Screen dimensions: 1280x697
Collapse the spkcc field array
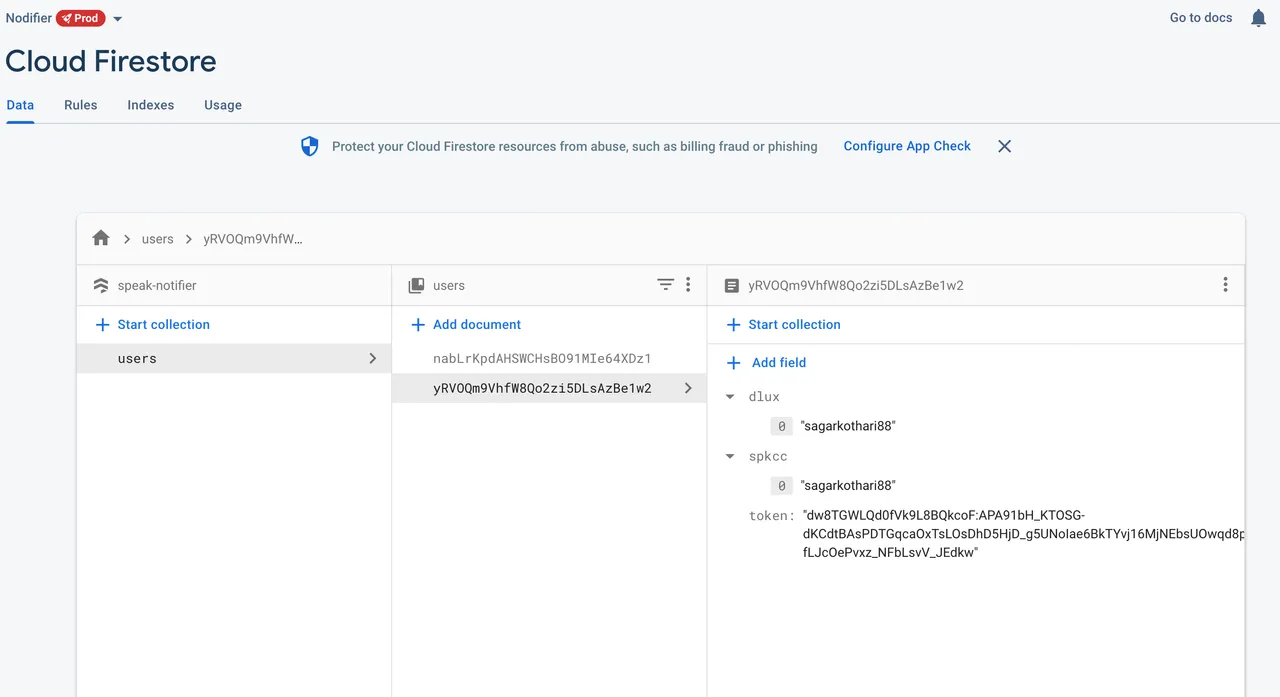coord(730,457)
